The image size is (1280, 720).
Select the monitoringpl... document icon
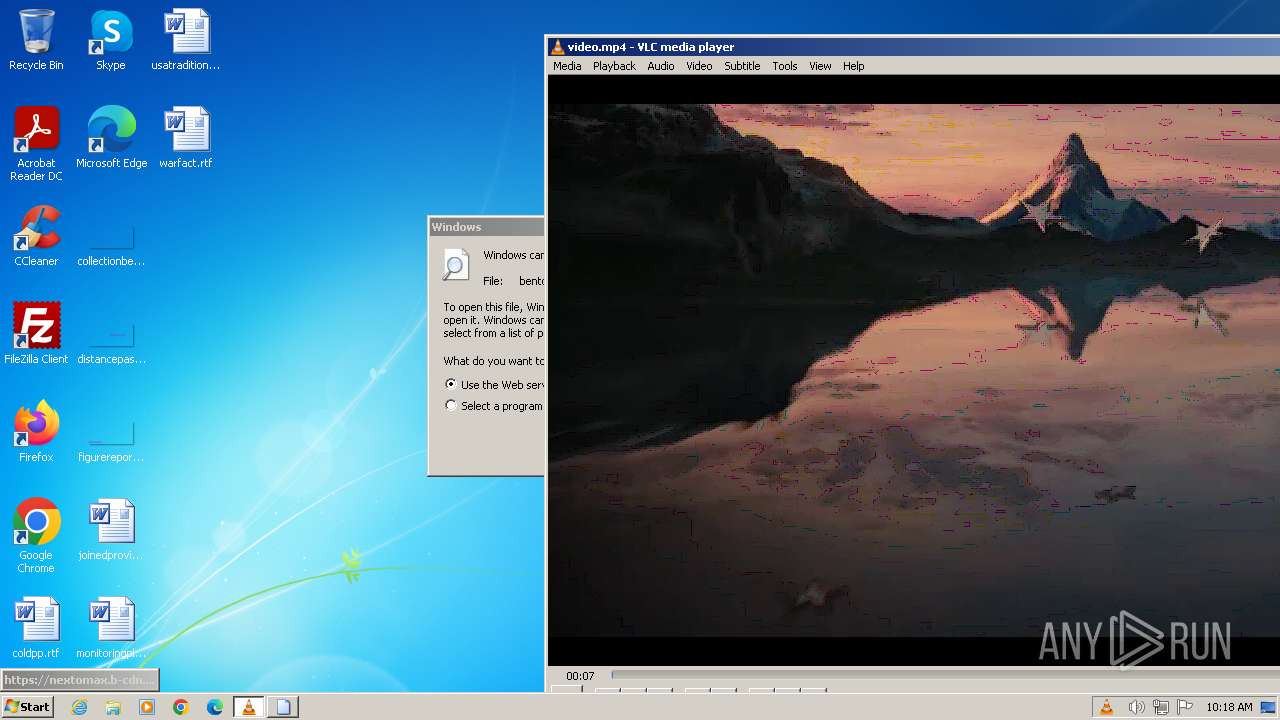point(111,628)
